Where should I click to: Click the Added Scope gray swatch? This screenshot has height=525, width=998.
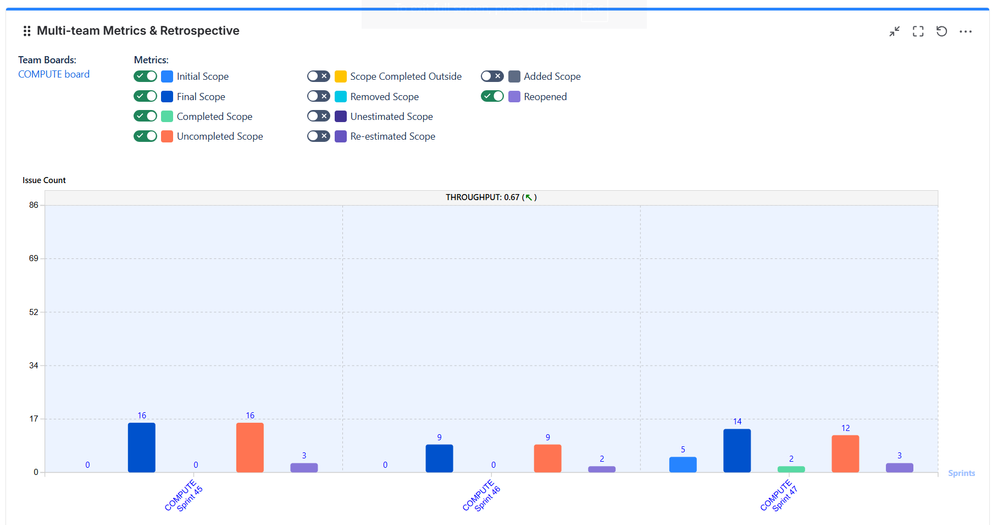[x=514, y=76]
